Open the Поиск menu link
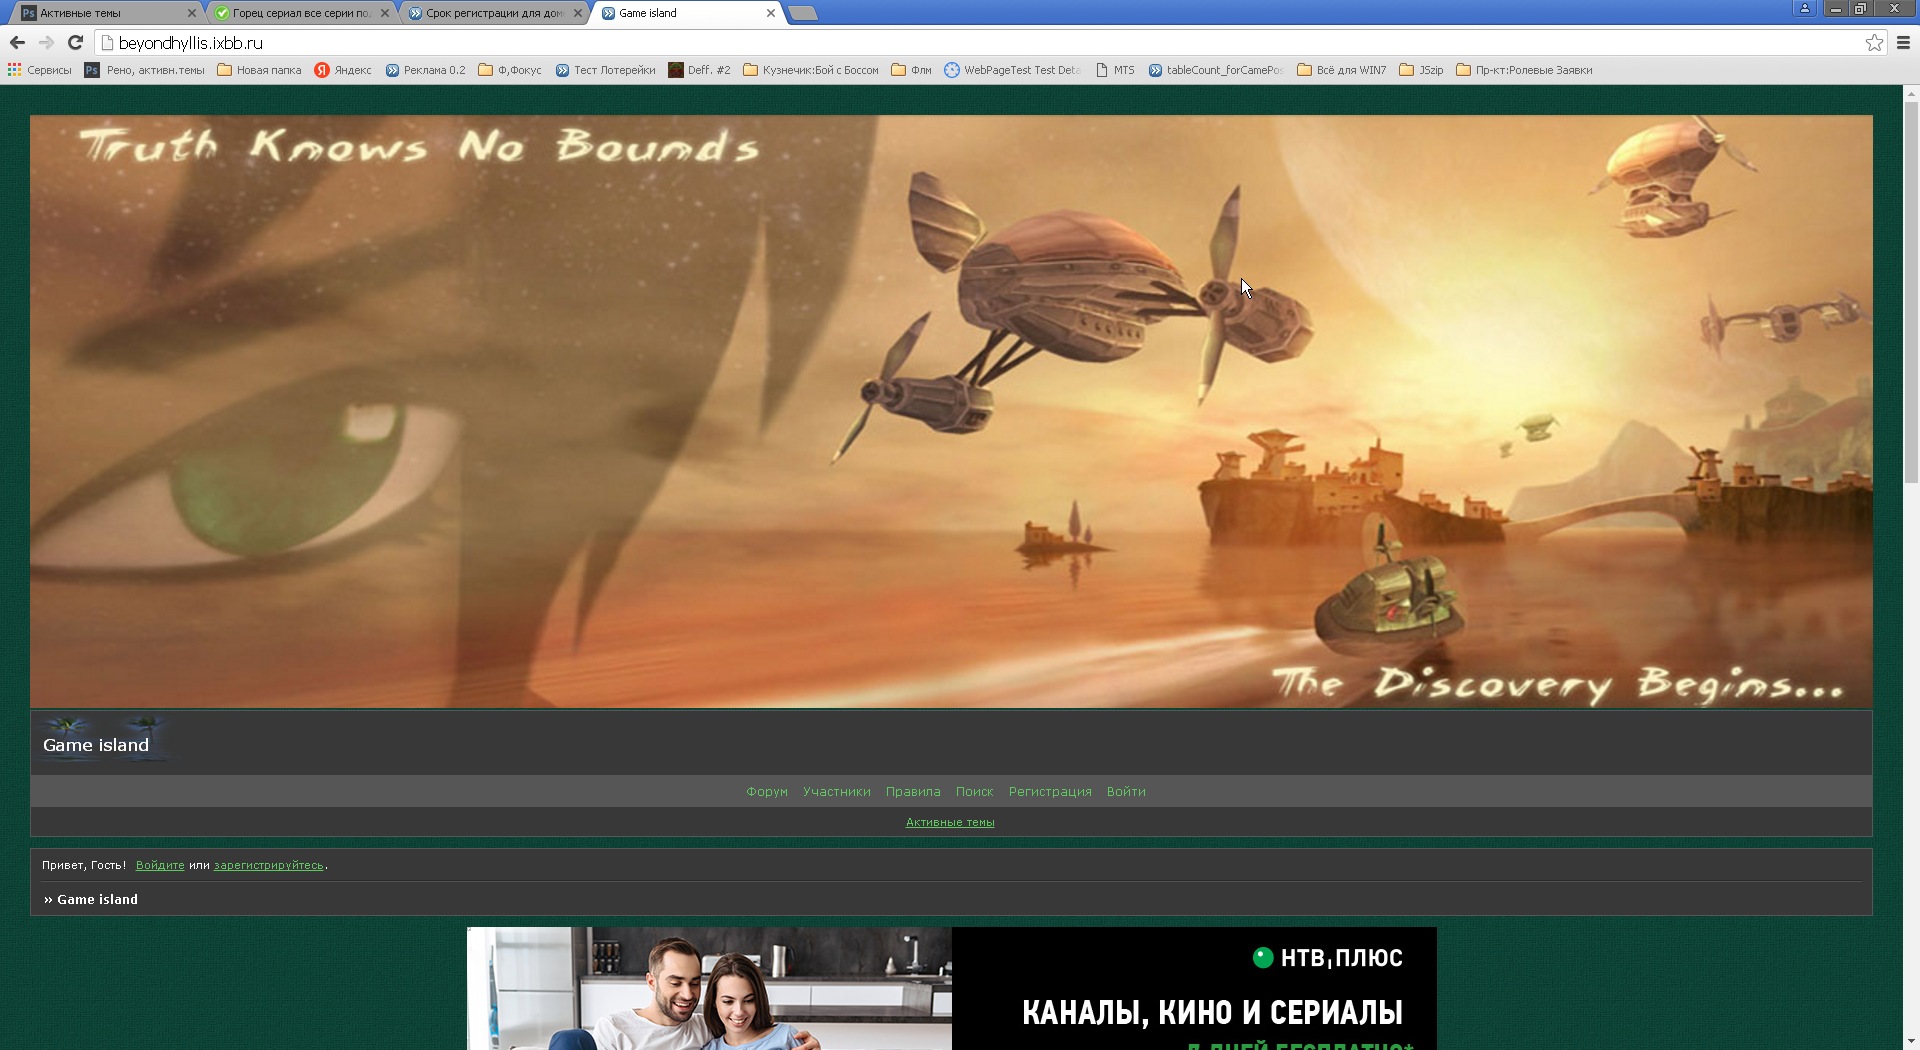The width and height of the screenshot is (1920, 1050). pos(974,791)
